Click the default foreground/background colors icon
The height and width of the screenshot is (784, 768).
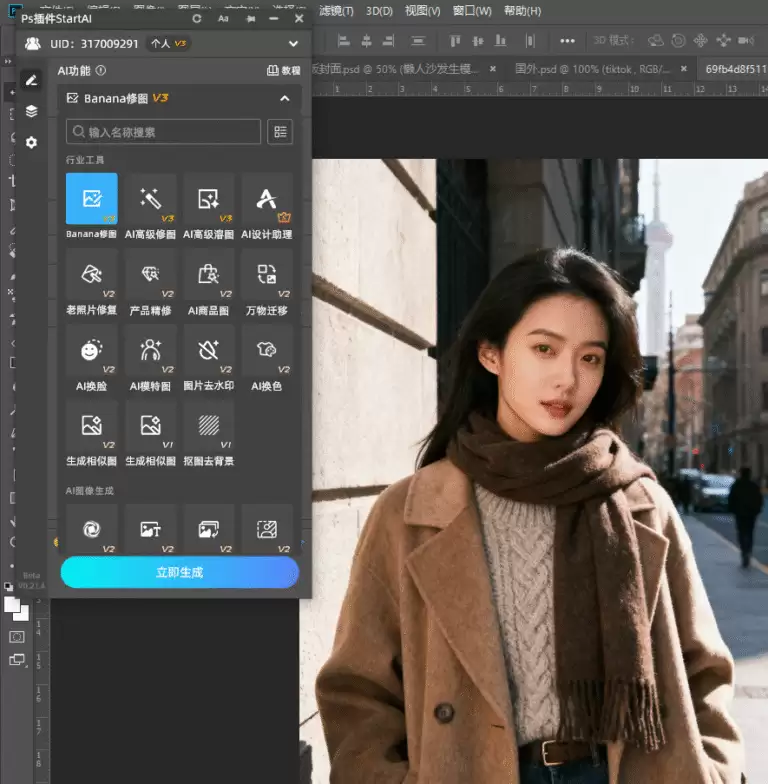click(x=8, y=586)
